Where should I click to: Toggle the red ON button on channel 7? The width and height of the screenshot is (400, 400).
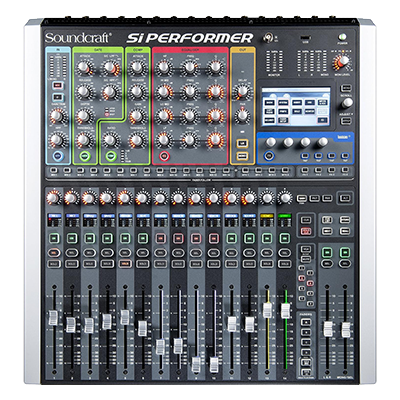[160, 238]
